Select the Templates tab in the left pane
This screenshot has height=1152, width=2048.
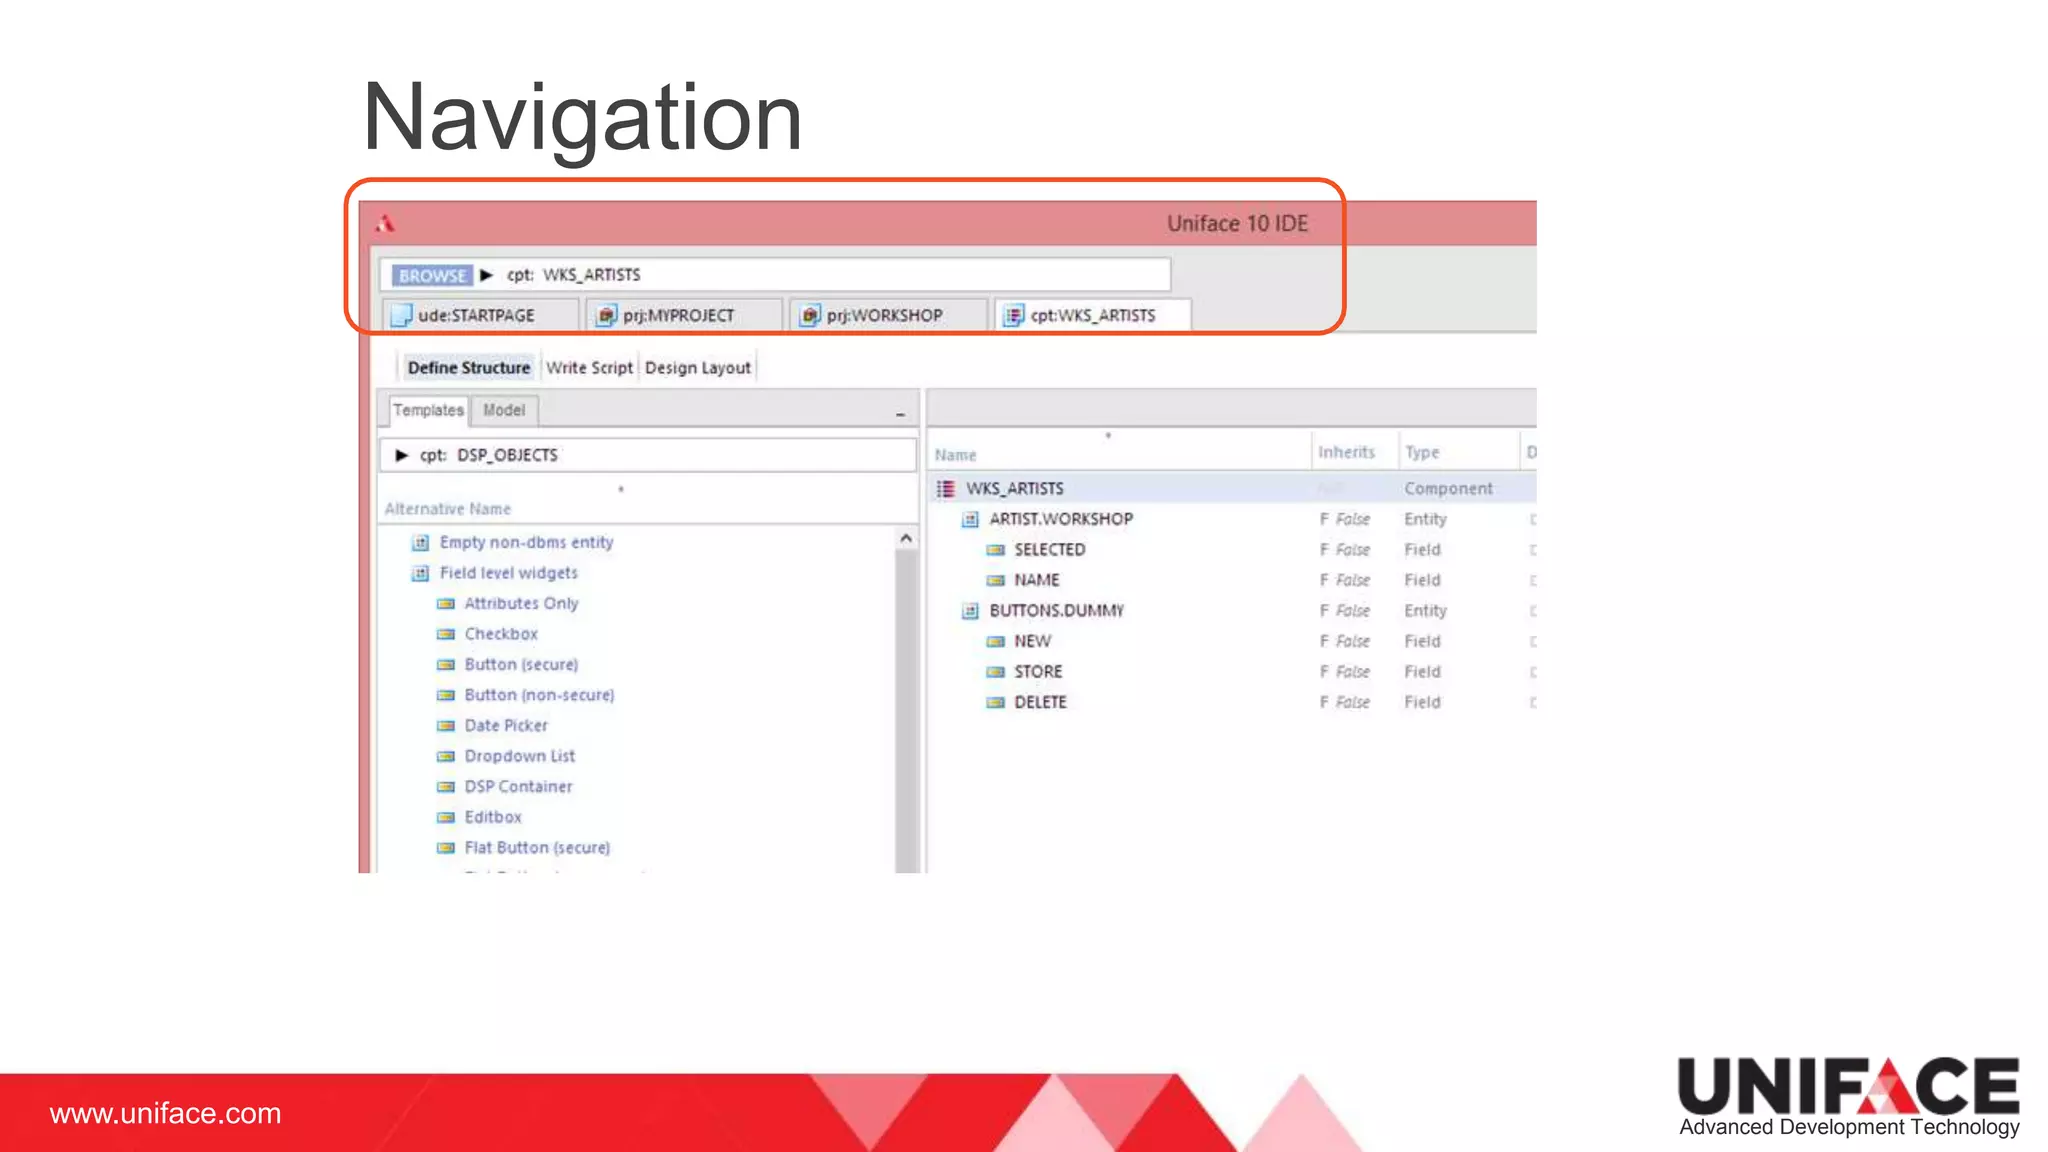pos(428,410)
